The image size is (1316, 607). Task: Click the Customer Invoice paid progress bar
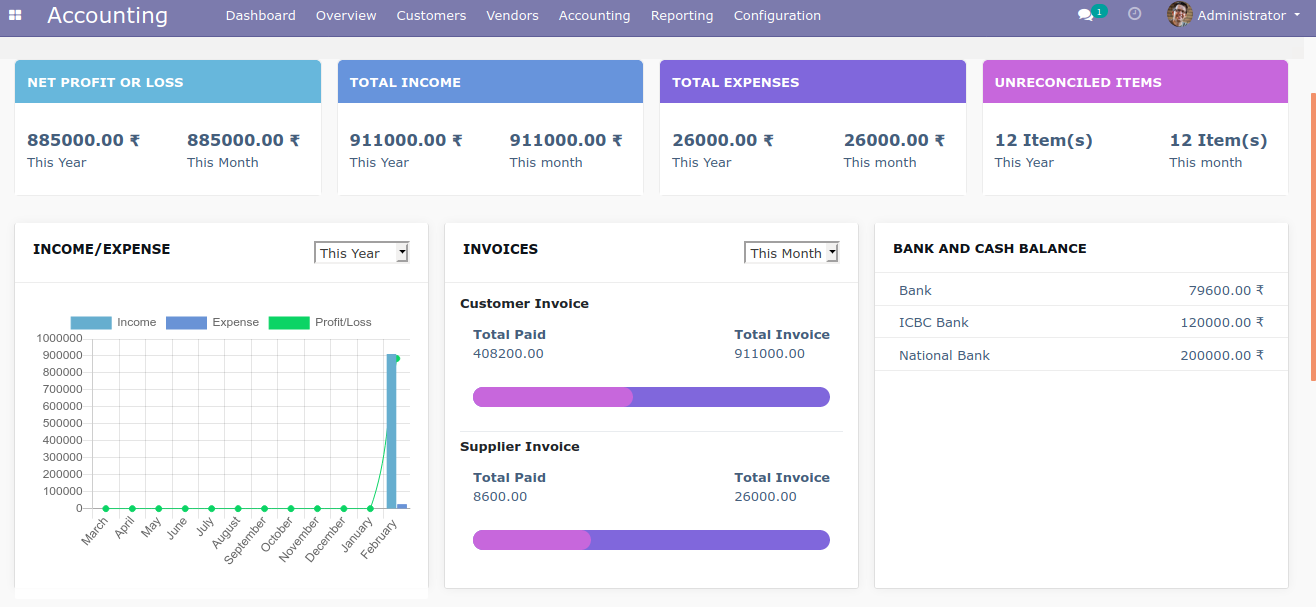(x=552, y=397)
